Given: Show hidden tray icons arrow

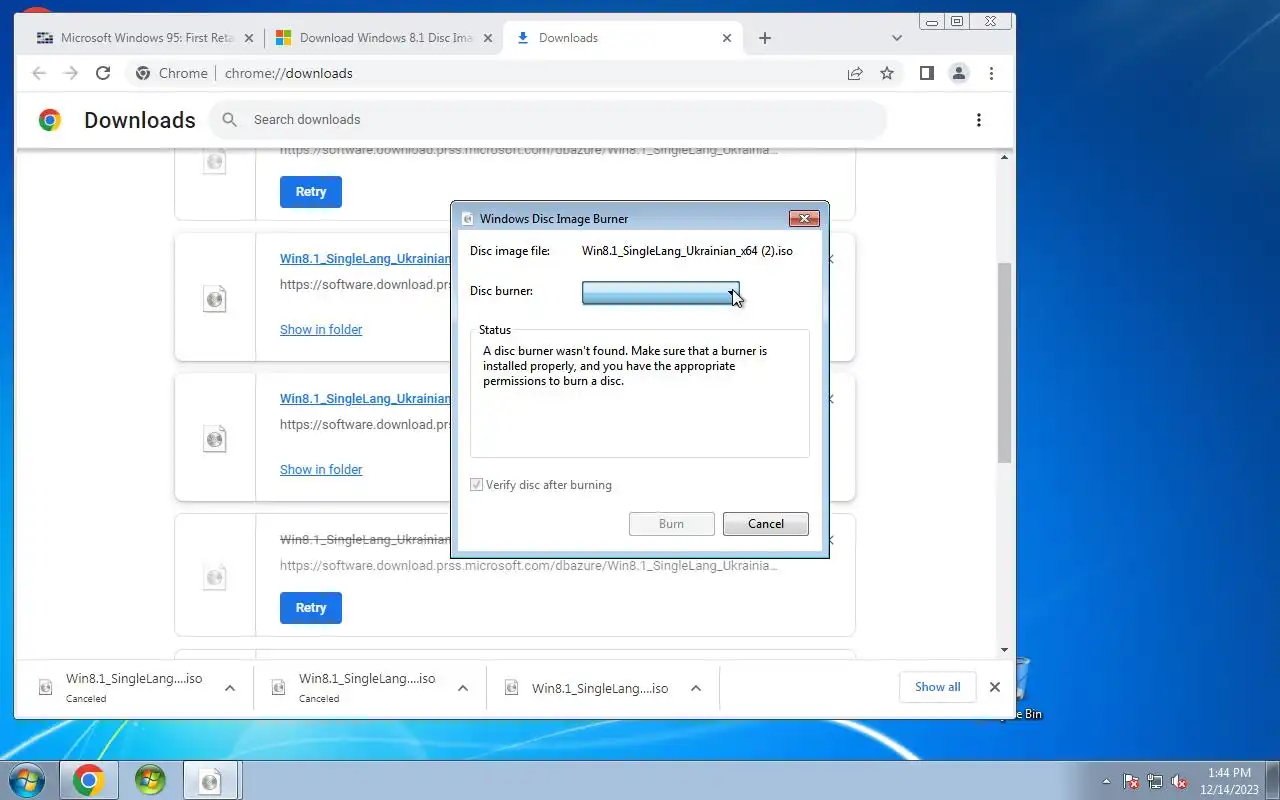Looking at the screenshot, I should [1106, 781].
